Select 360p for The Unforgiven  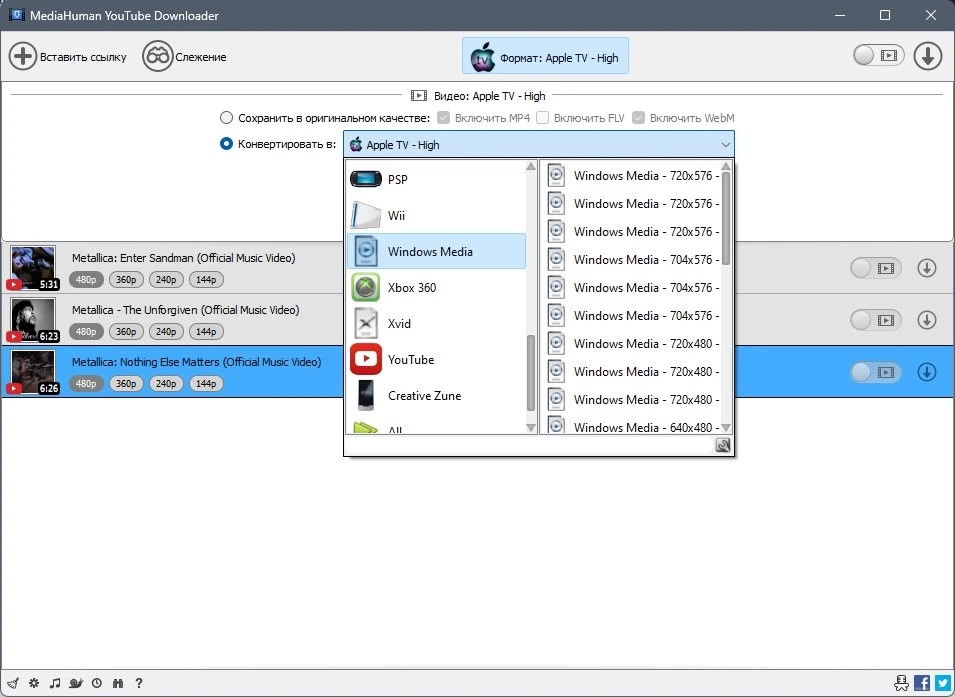[x=126, y=331]
